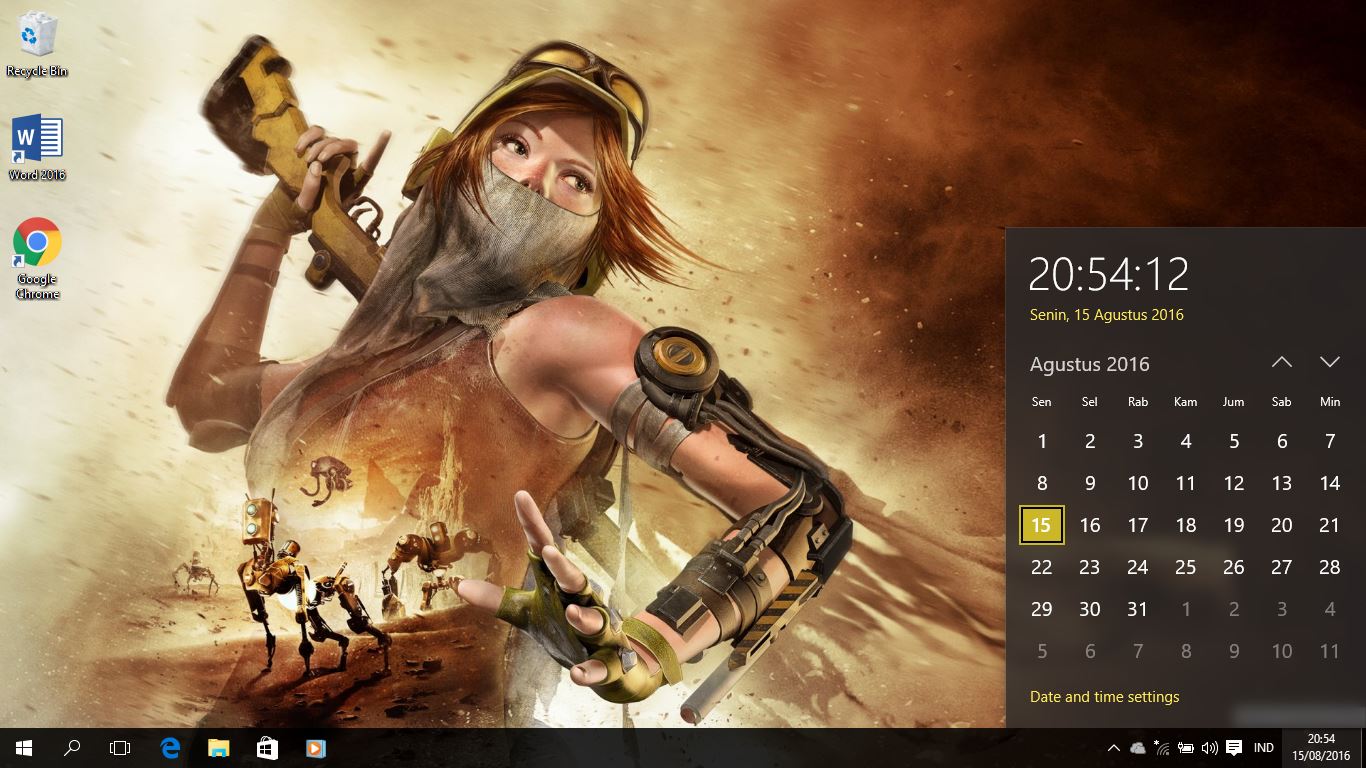Select day 26 in the calendar

point(1233,567)
